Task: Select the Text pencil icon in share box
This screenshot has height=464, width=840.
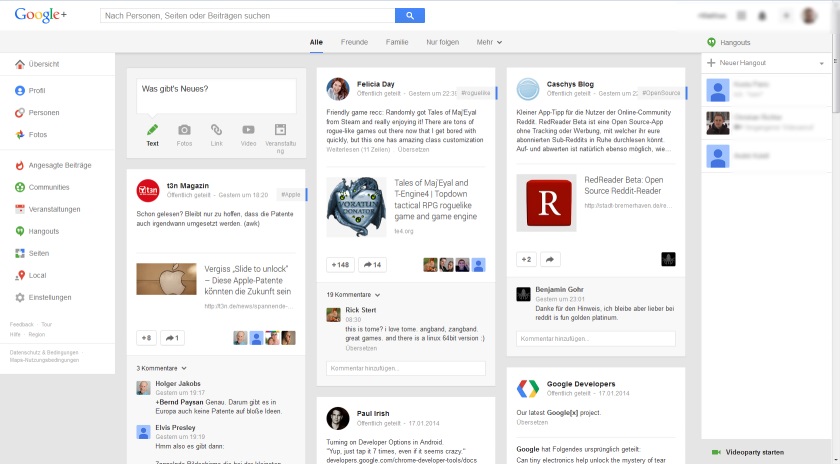Action: 152,130
